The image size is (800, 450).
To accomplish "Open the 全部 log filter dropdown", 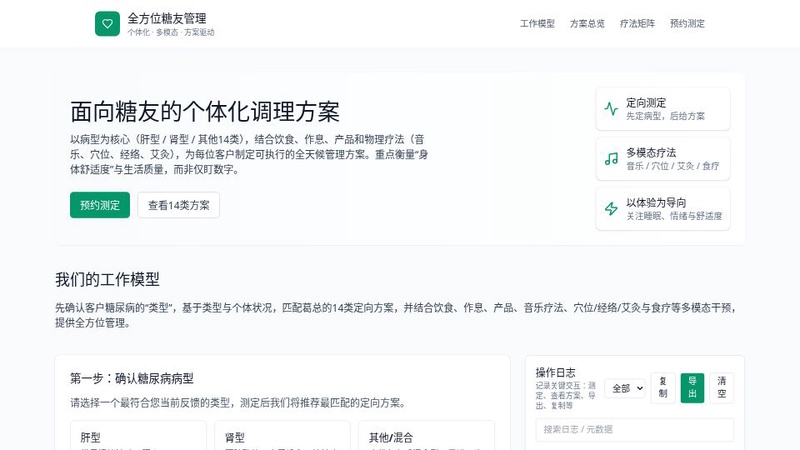I will coord(625,388).
